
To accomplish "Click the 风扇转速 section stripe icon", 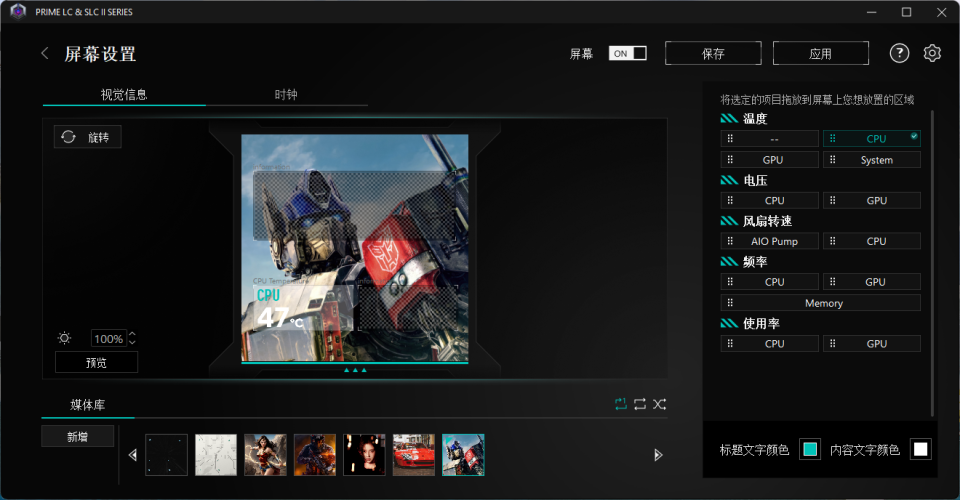I will pos(729,220).
